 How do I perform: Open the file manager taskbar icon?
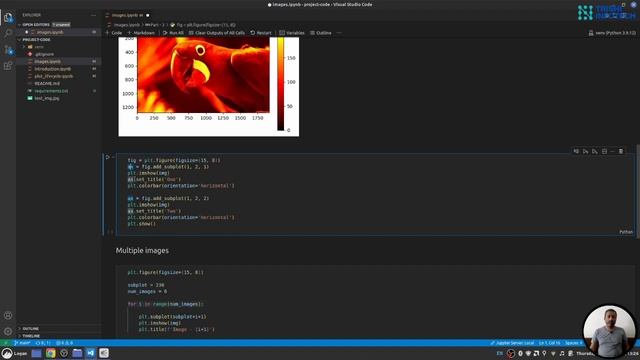coord(77,353)
